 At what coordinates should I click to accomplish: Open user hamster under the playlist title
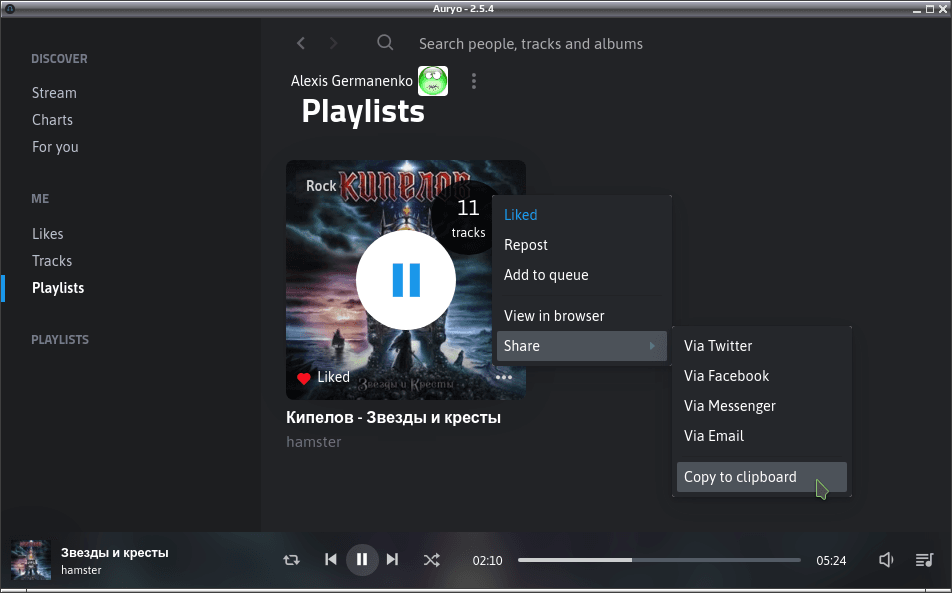[x=313, y=442]
